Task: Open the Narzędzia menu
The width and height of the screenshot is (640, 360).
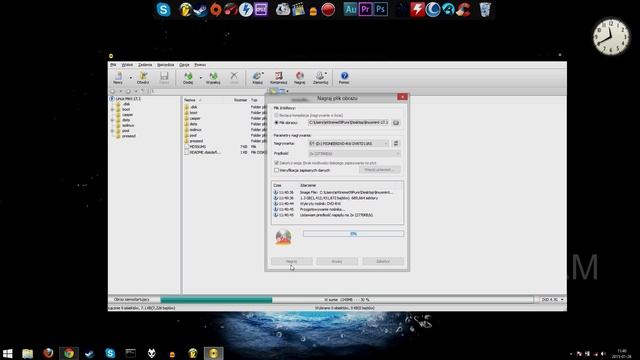Action: coord(166,65)
